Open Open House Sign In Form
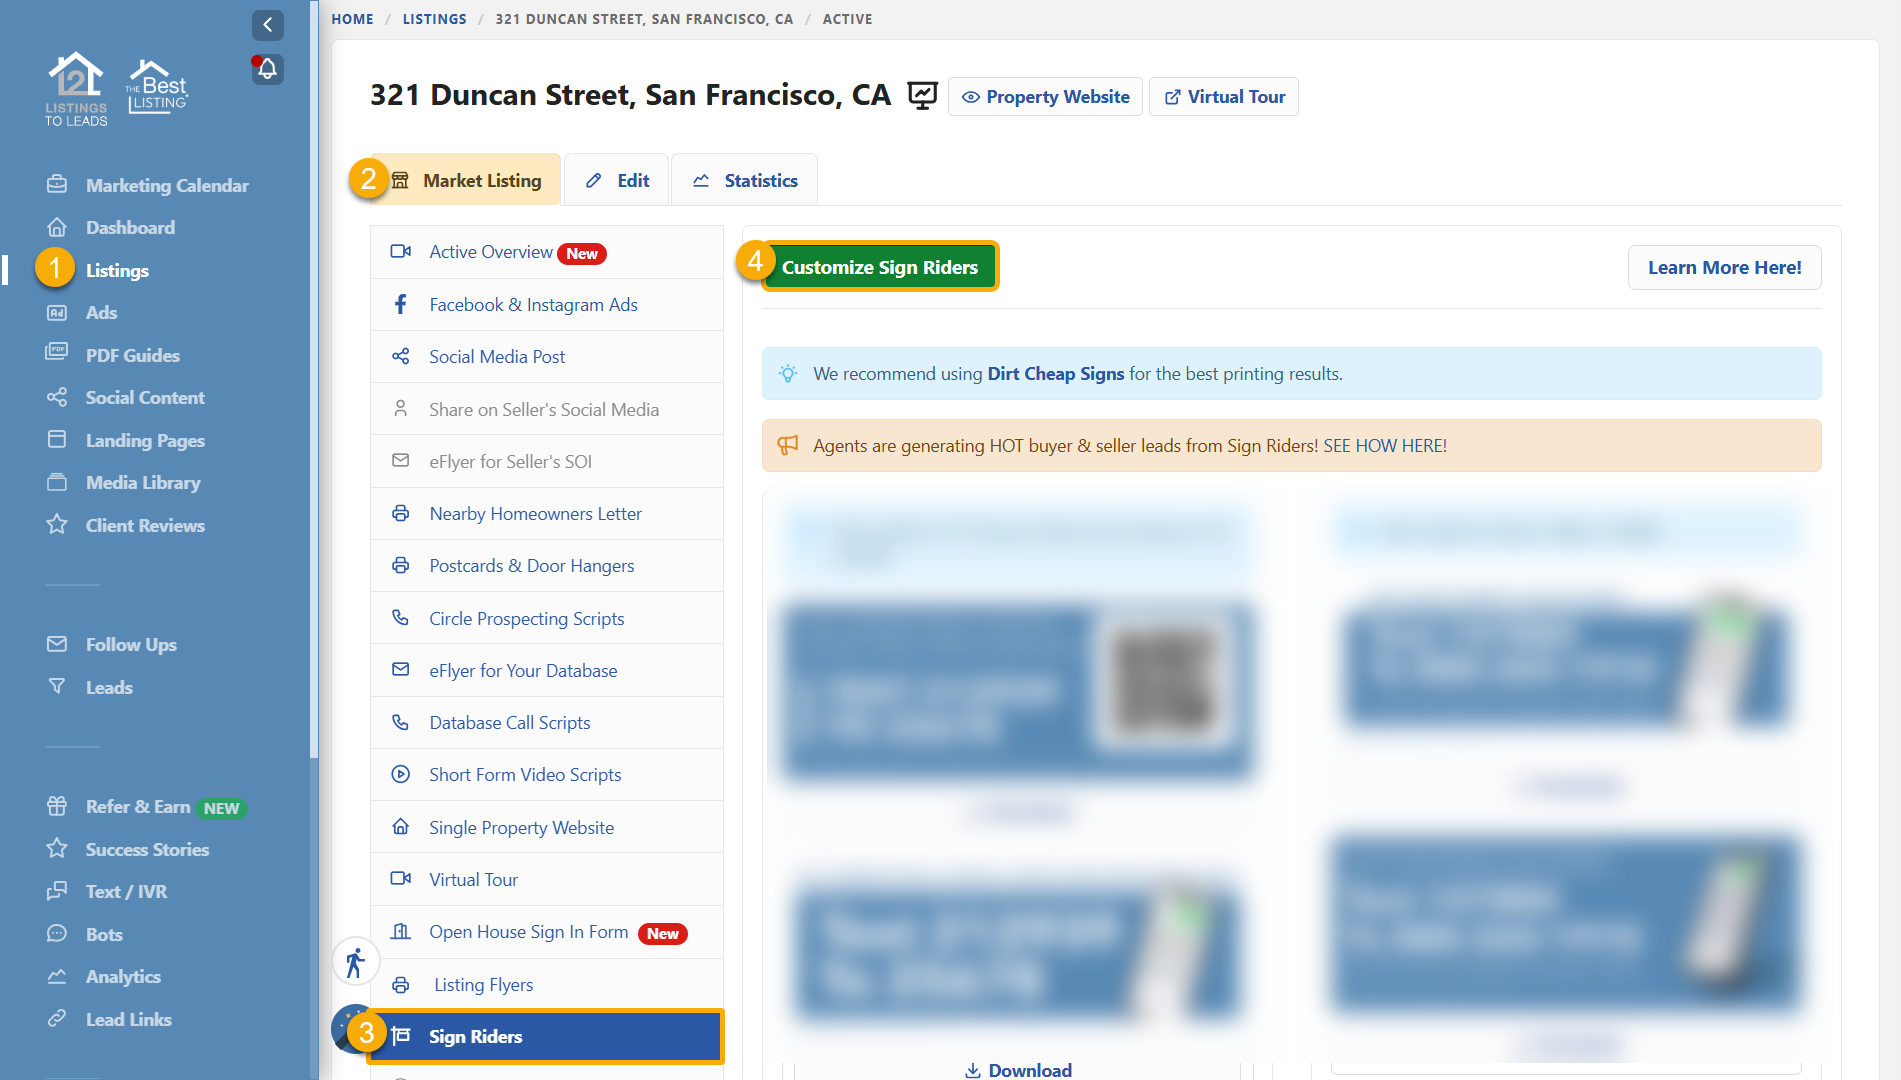 pos(528,932)
